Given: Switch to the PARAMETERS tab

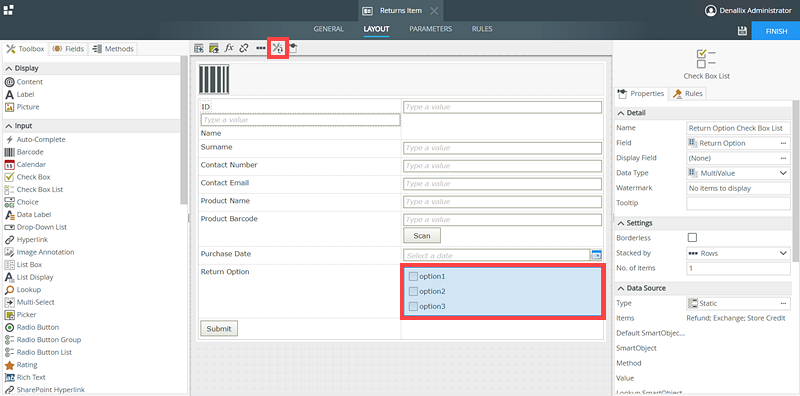Looking at the screenshot, I should pyautogui.click(x=431, y=29).
